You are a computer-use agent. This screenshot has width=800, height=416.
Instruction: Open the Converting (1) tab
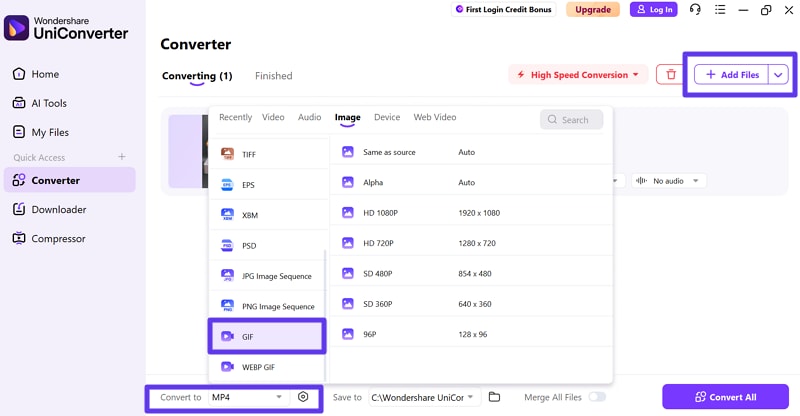point(197,76)
